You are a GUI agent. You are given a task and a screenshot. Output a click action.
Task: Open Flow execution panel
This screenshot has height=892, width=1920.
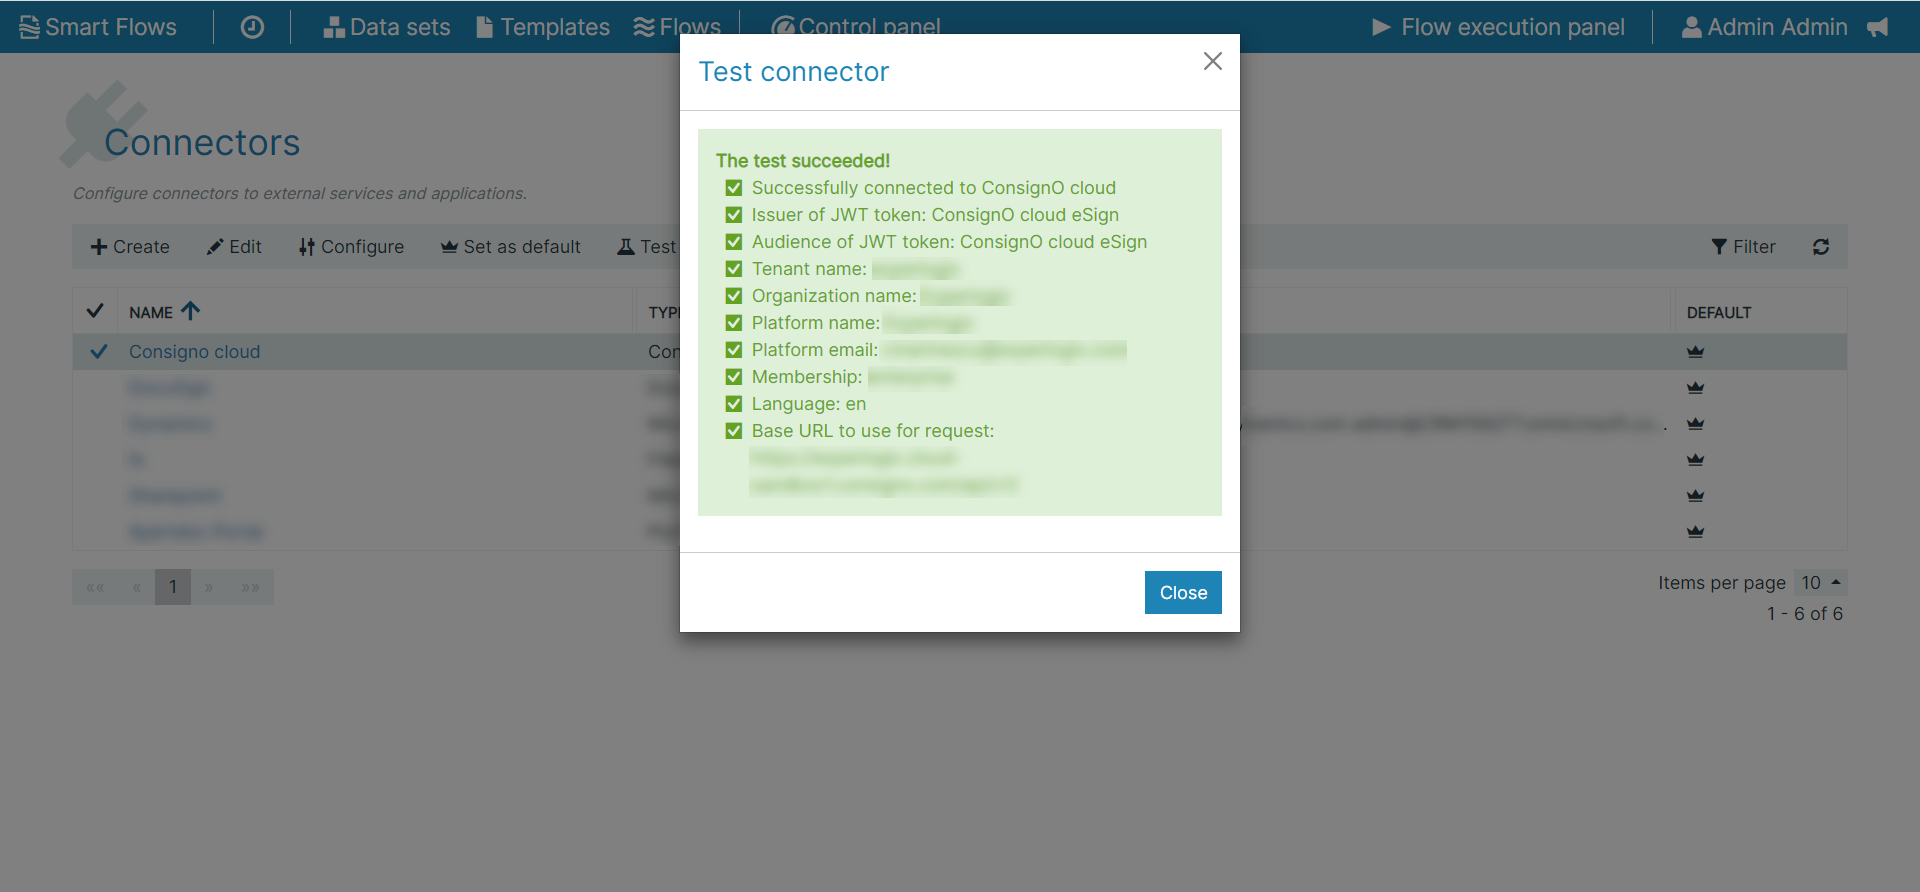pos(1498,27)
